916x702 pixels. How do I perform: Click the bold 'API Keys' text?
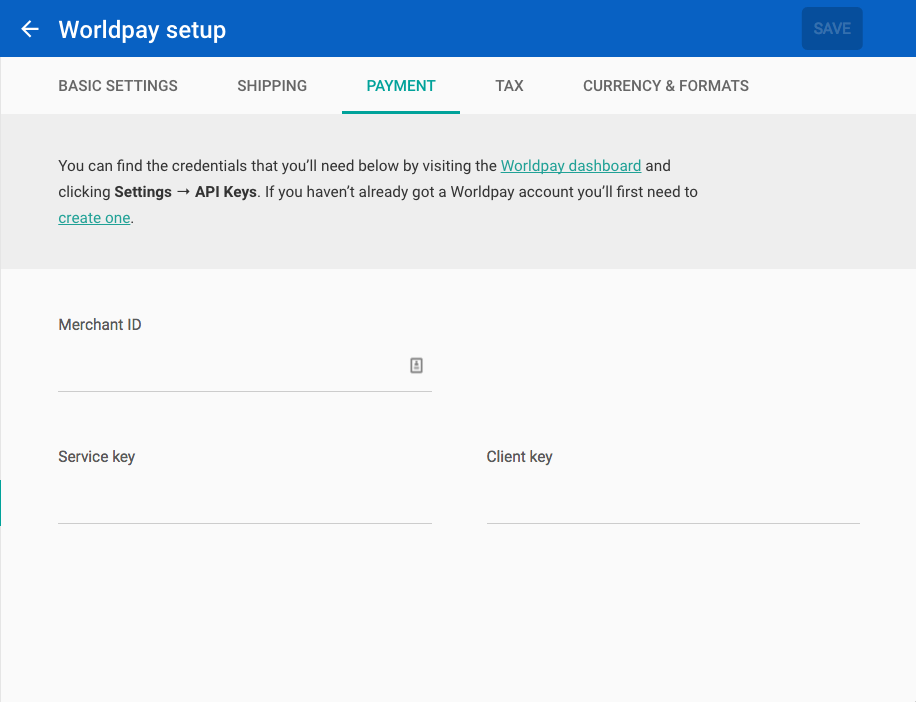pos(225,192)
